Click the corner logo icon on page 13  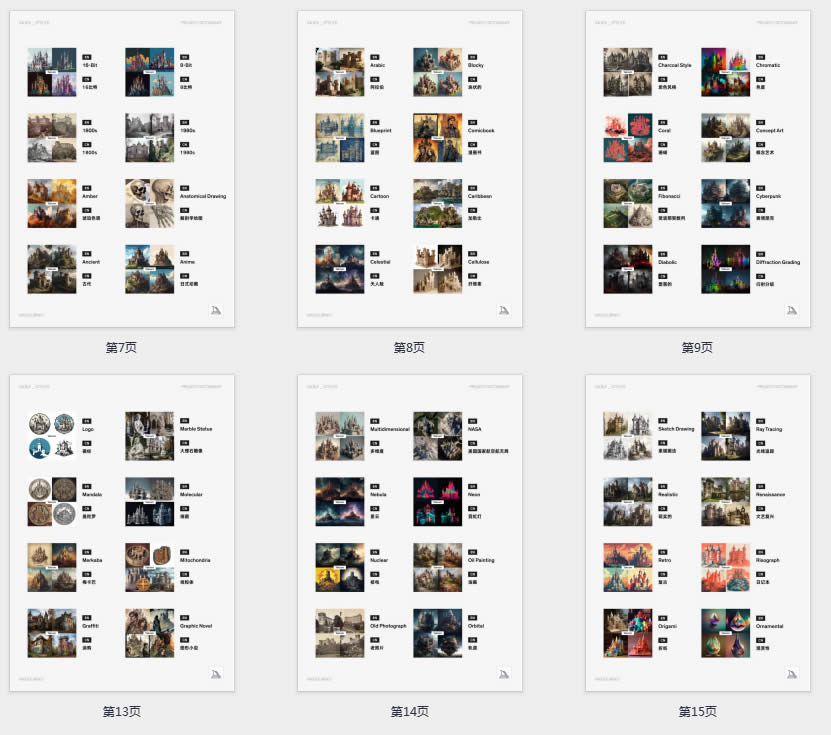(216, 675)
